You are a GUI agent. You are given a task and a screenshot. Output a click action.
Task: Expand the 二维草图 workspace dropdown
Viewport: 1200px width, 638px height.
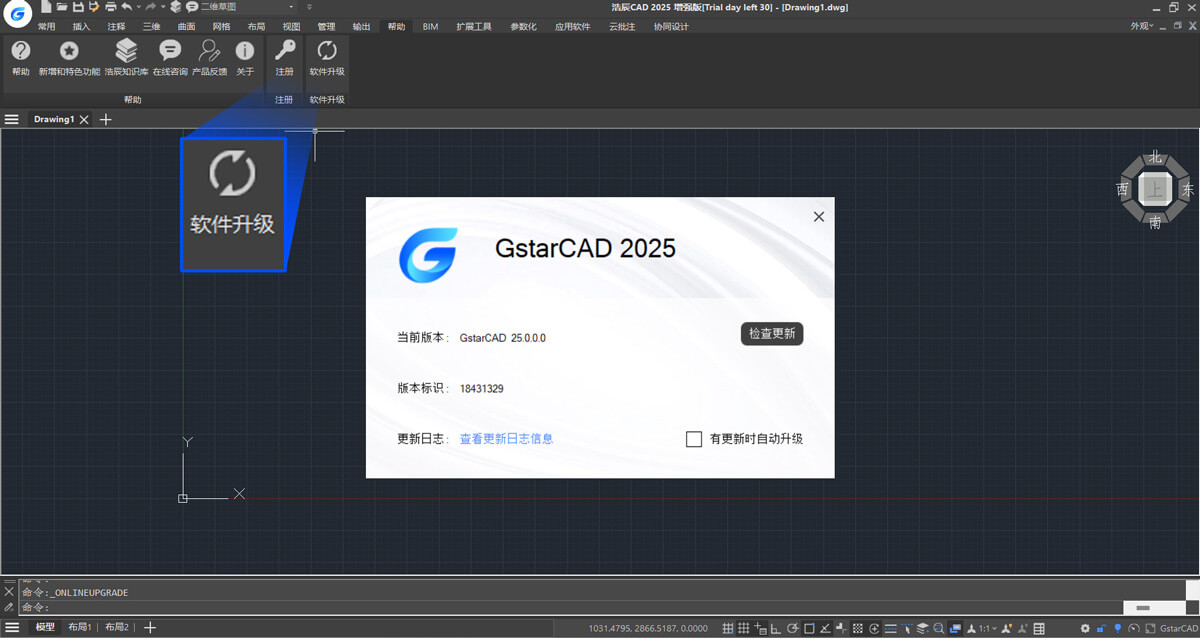291,7
